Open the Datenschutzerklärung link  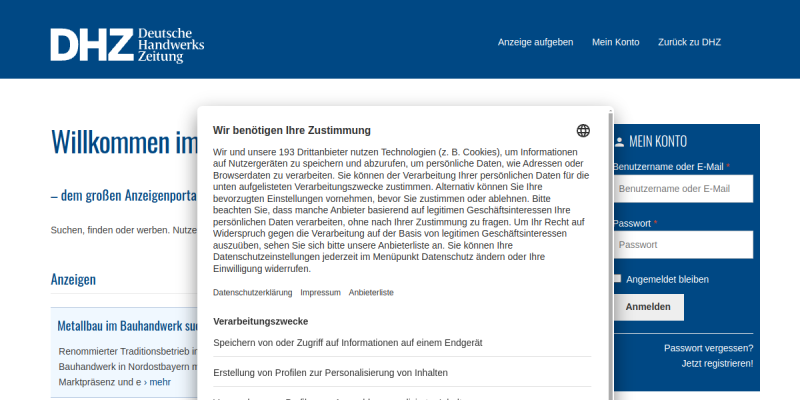[253, 292]
